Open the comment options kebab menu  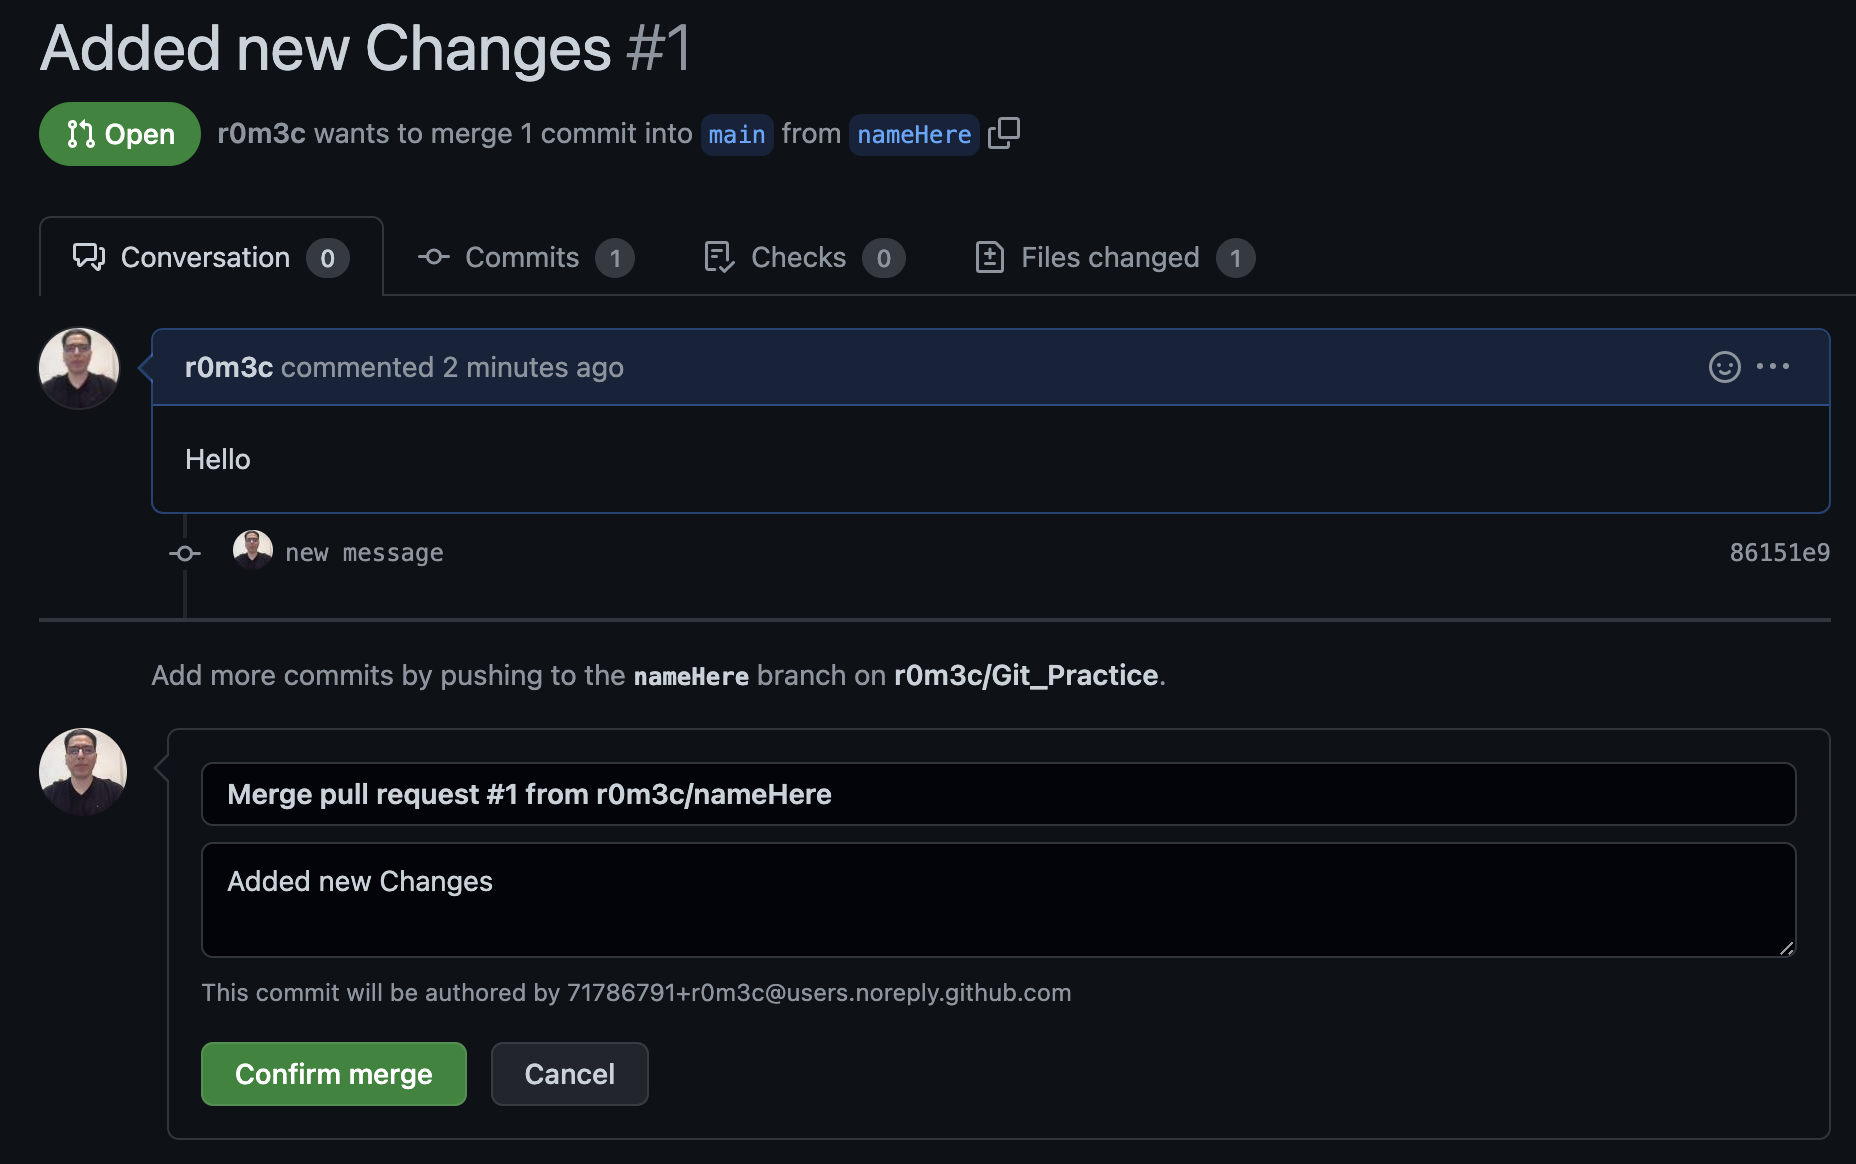[1774, 367]
